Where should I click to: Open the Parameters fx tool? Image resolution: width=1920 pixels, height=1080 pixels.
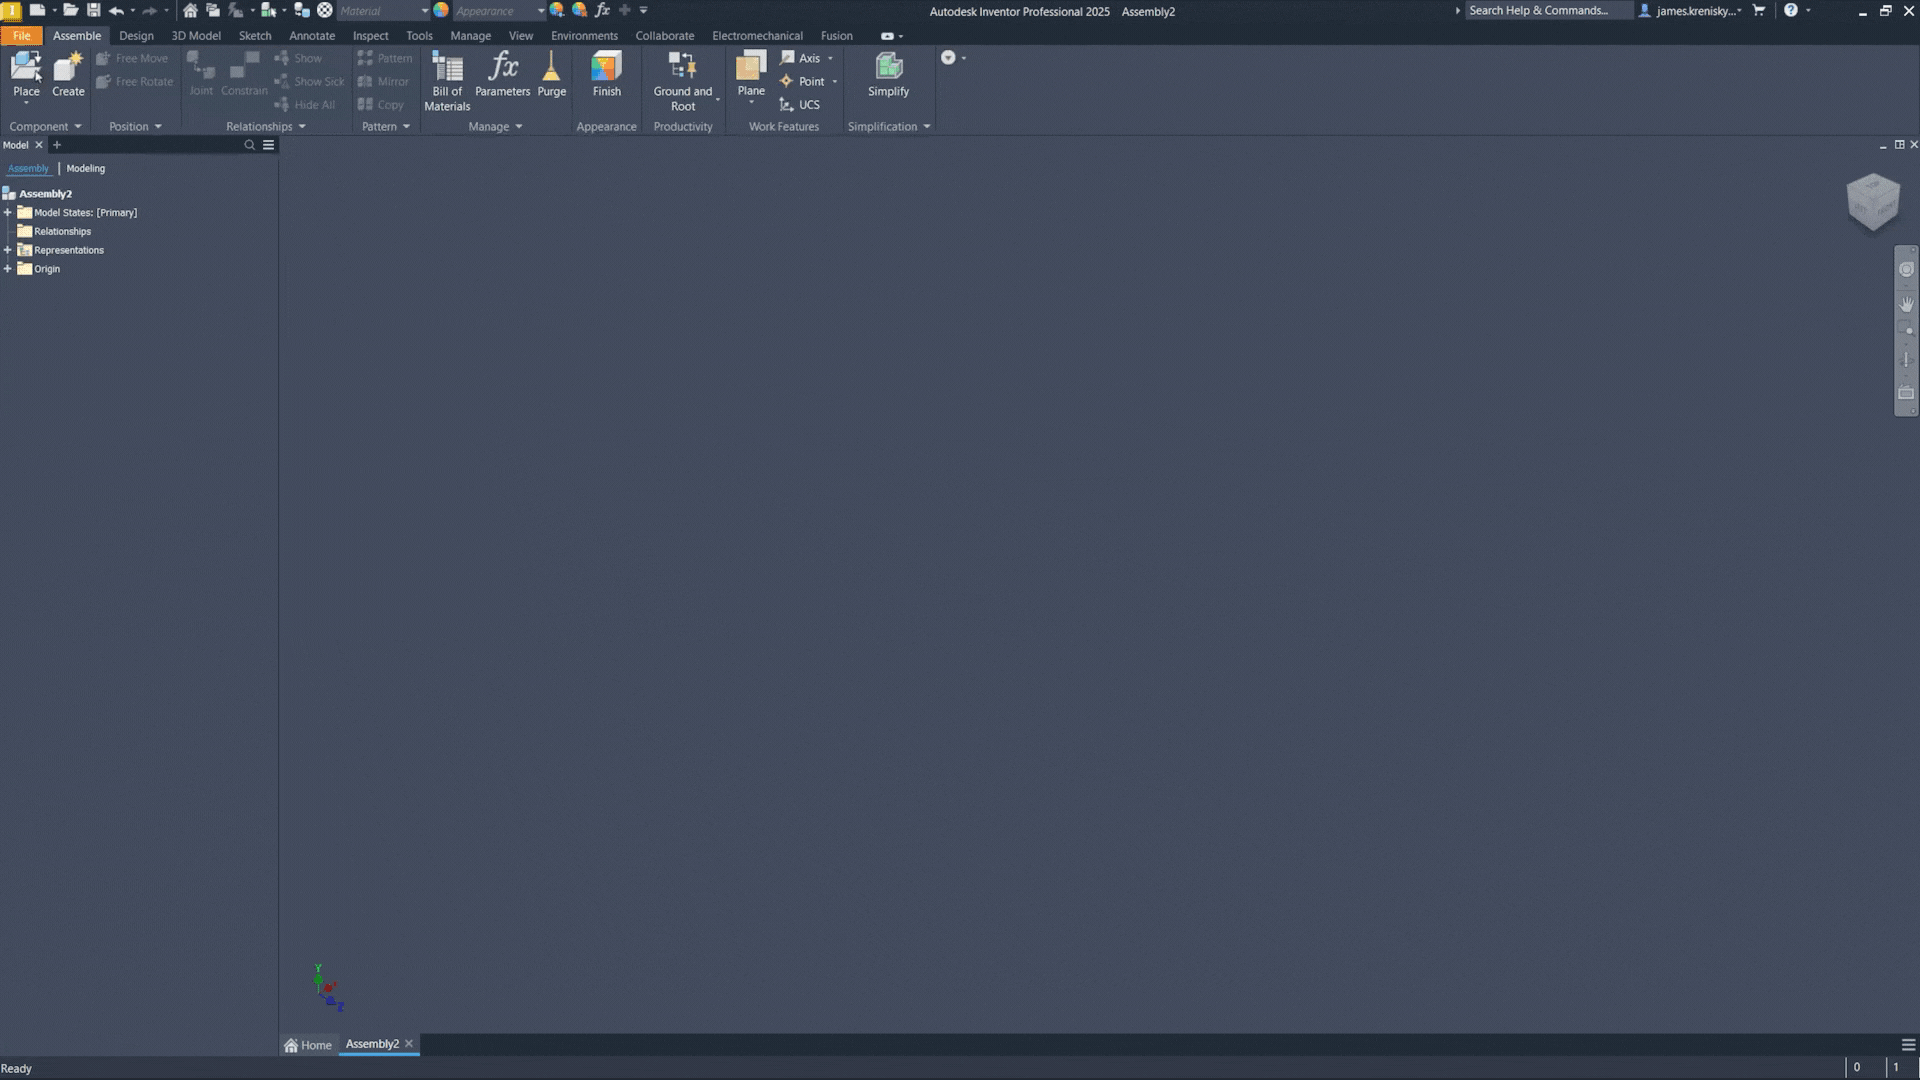click(502, 74)
